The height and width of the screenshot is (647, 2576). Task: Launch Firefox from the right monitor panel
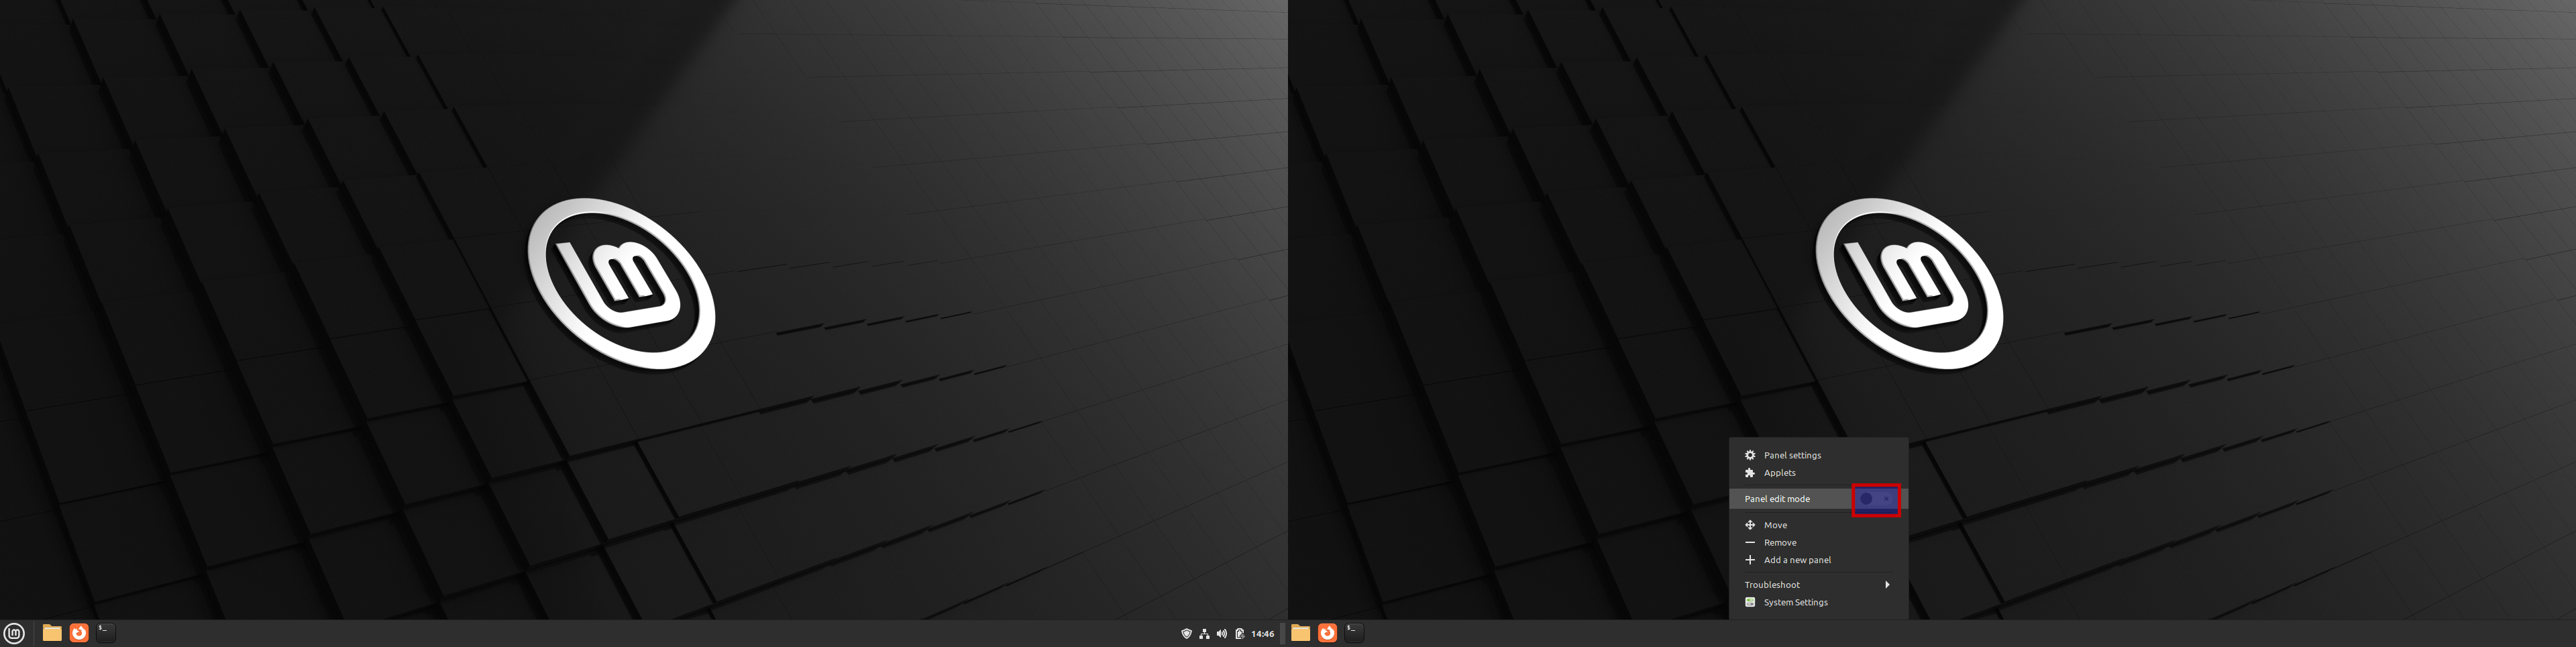click(x=1327, y=633)
